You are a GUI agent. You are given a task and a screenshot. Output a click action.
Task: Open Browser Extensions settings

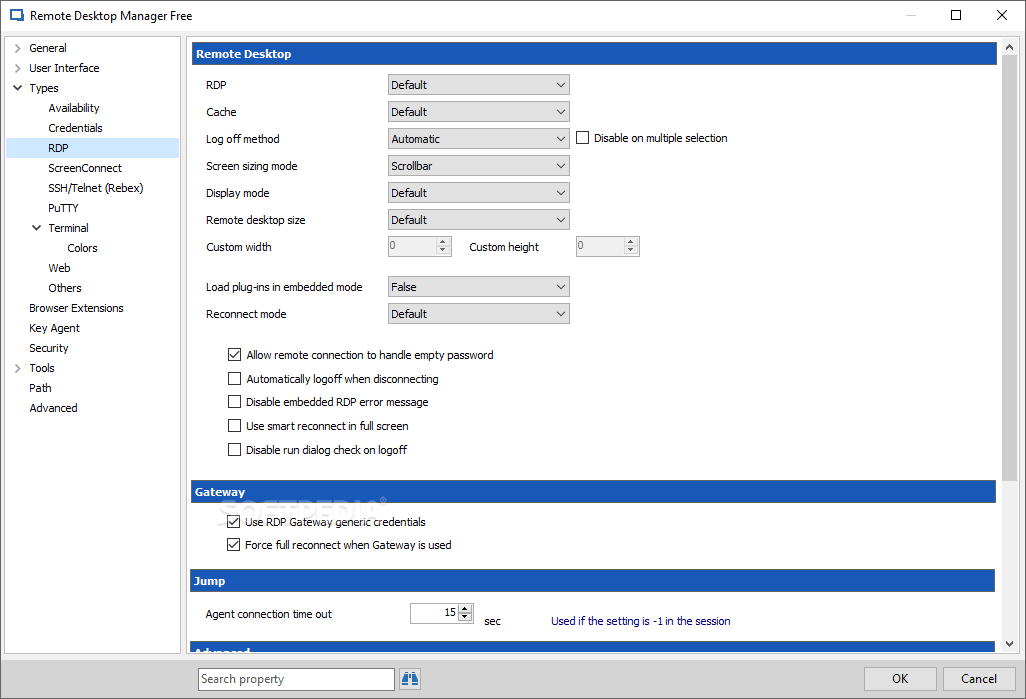(76, 308)
